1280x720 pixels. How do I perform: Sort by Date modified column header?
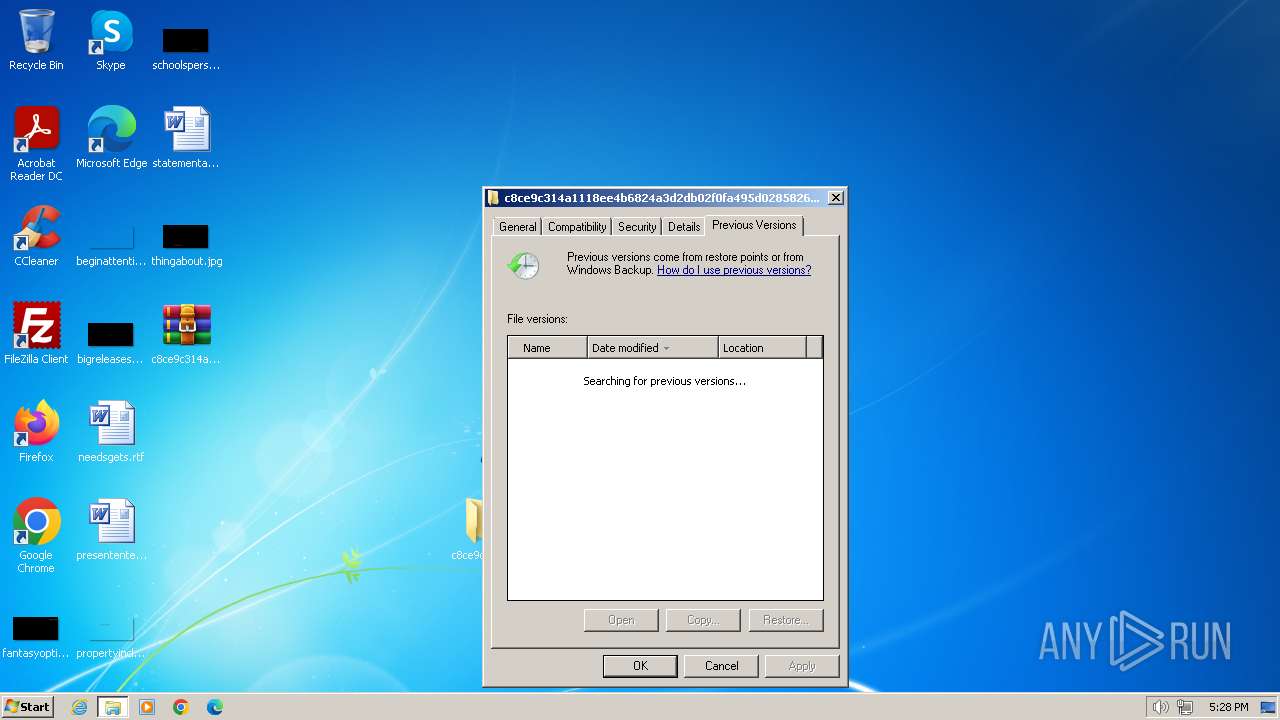click(x=653, y=348)
